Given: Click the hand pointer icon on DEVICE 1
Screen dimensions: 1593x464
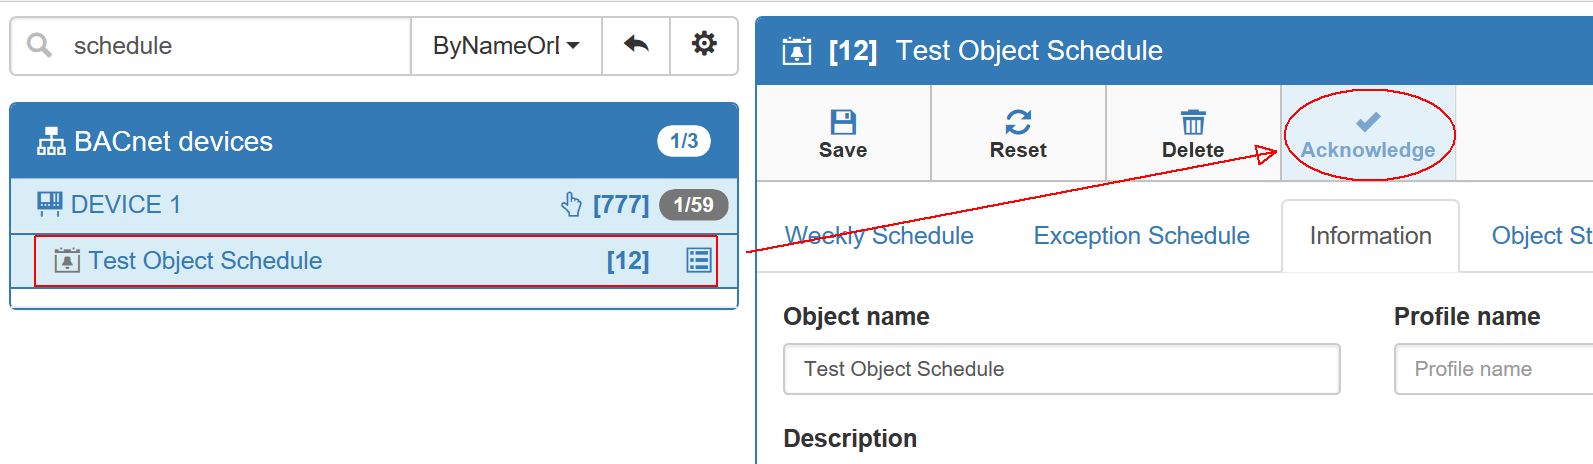Looking at the screenshot, I should pyautogui.click(x=571, y=205).
